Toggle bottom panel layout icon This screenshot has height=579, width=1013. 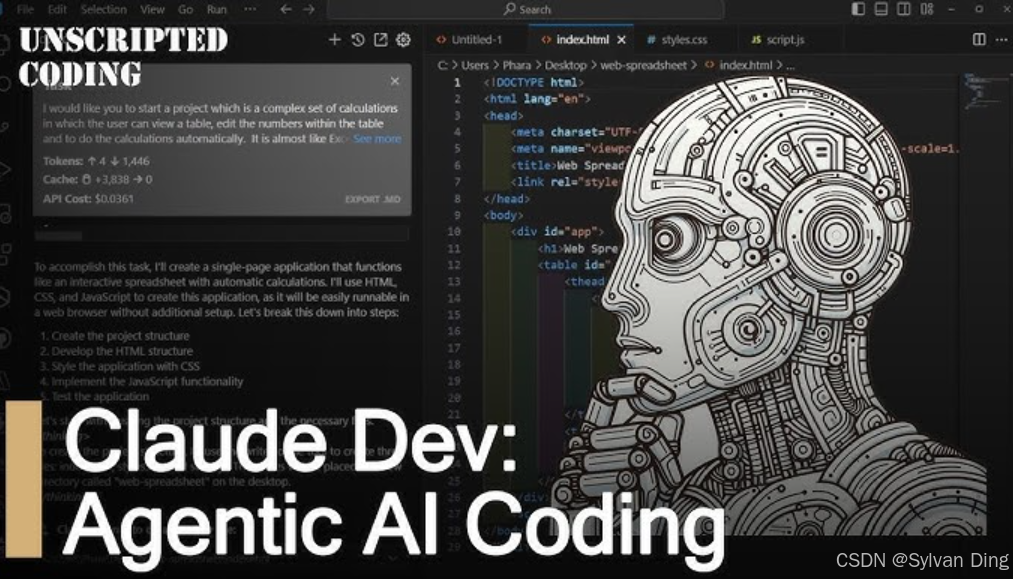tap(881, 8)
